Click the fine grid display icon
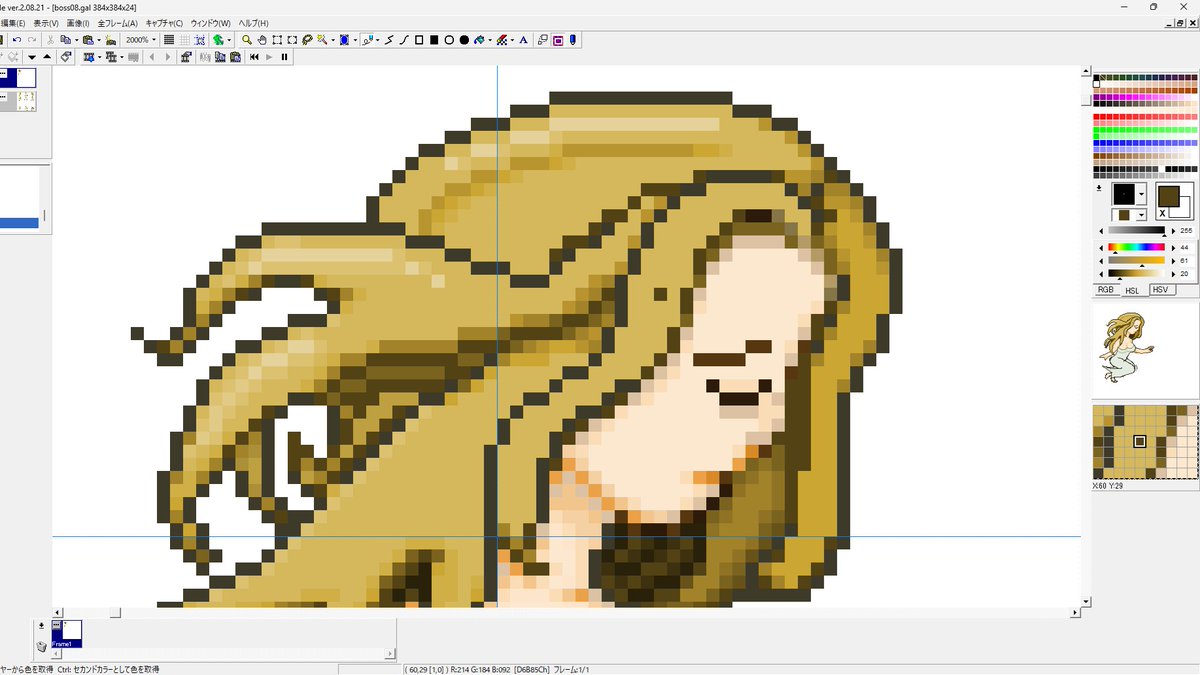 point(169,40)
